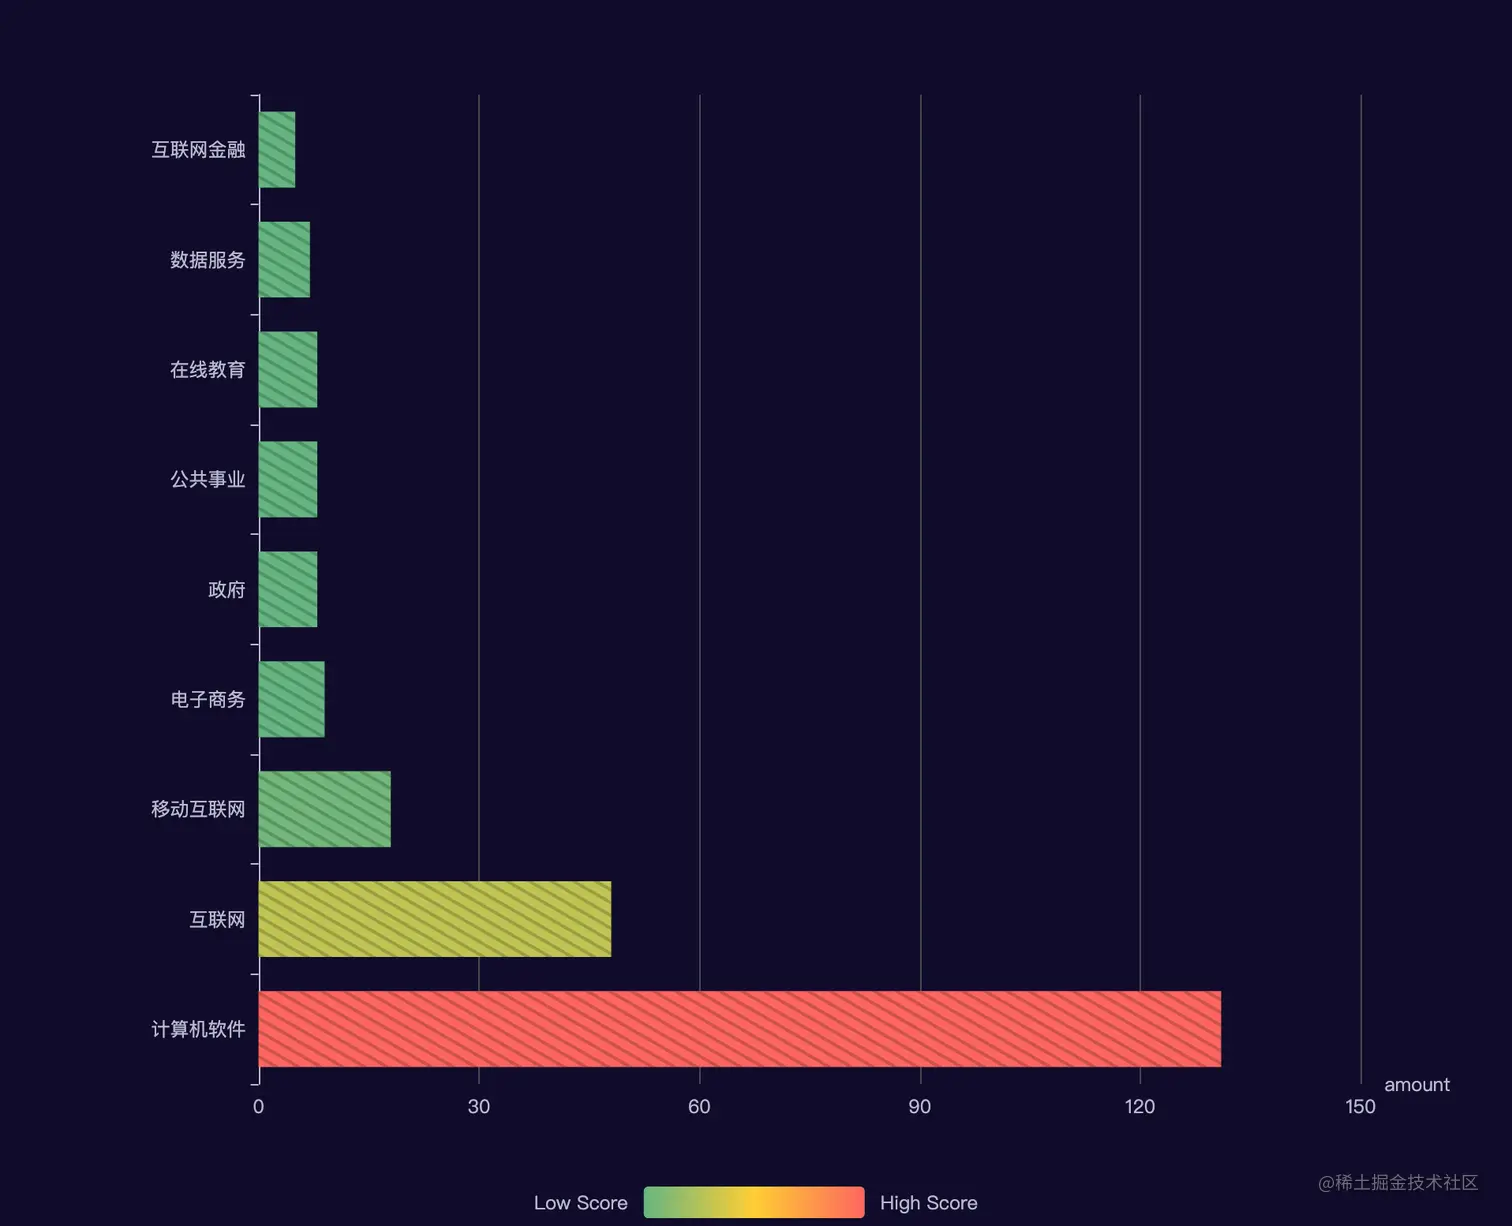Click the 150 tick label

(1360, 1106)
